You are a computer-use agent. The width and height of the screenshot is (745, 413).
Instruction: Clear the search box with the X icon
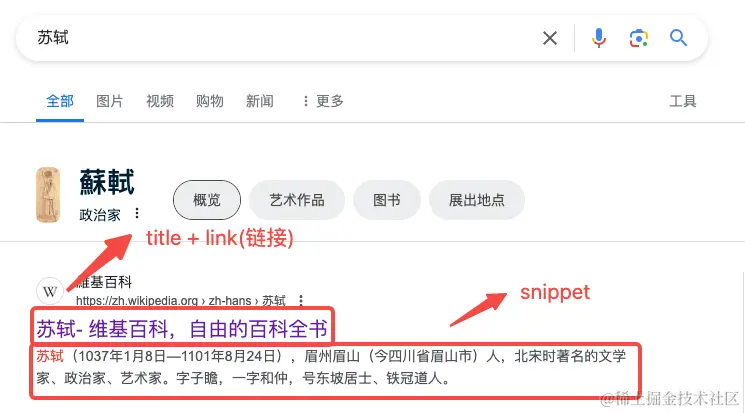550,38
